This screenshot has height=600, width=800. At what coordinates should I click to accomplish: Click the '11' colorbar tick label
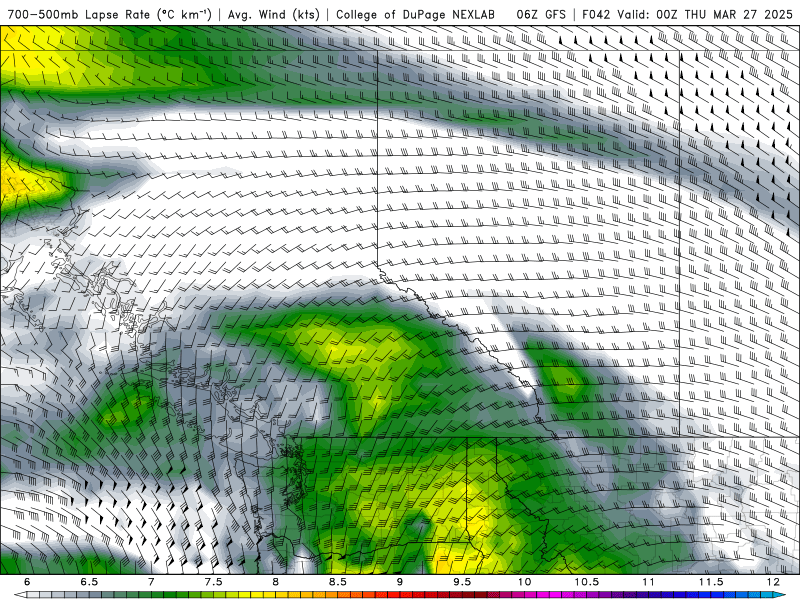(648, 582)
